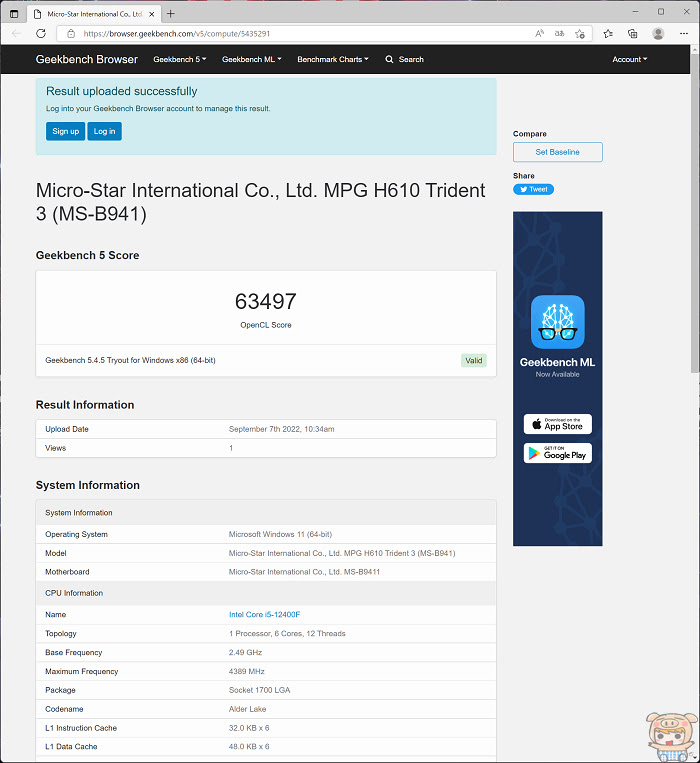Open a new browser tab
The height and width of the screenshot is (763, 700).
[x=170, y=14]
